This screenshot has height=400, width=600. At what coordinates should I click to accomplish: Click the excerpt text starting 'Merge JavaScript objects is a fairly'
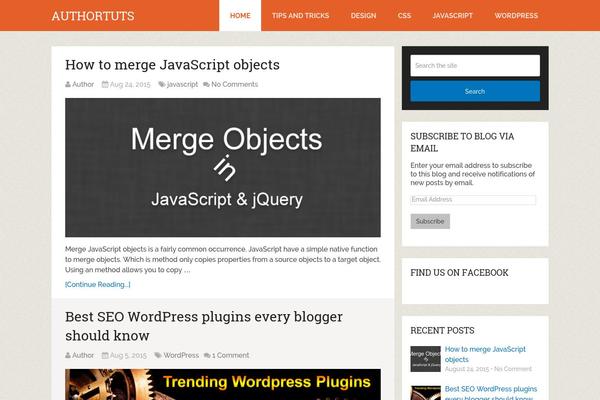[223, 260]
